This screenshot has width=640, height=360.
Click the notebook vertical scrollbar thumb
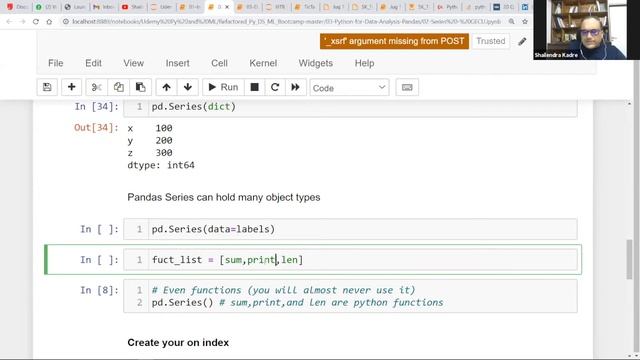(x=629, y=260)
